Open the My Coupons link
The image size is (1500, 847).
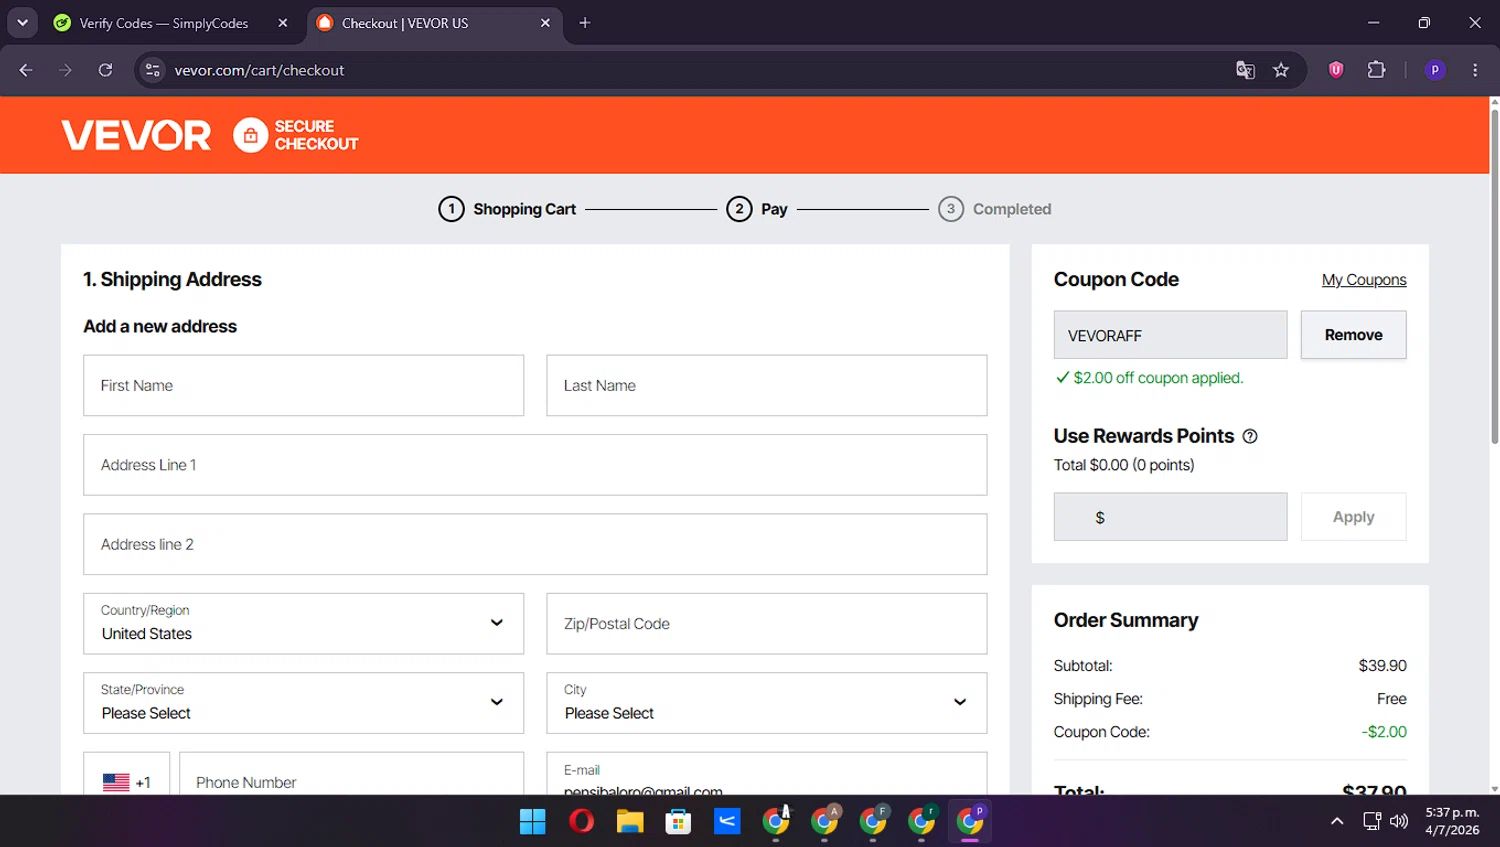(x=1364, y=280)
